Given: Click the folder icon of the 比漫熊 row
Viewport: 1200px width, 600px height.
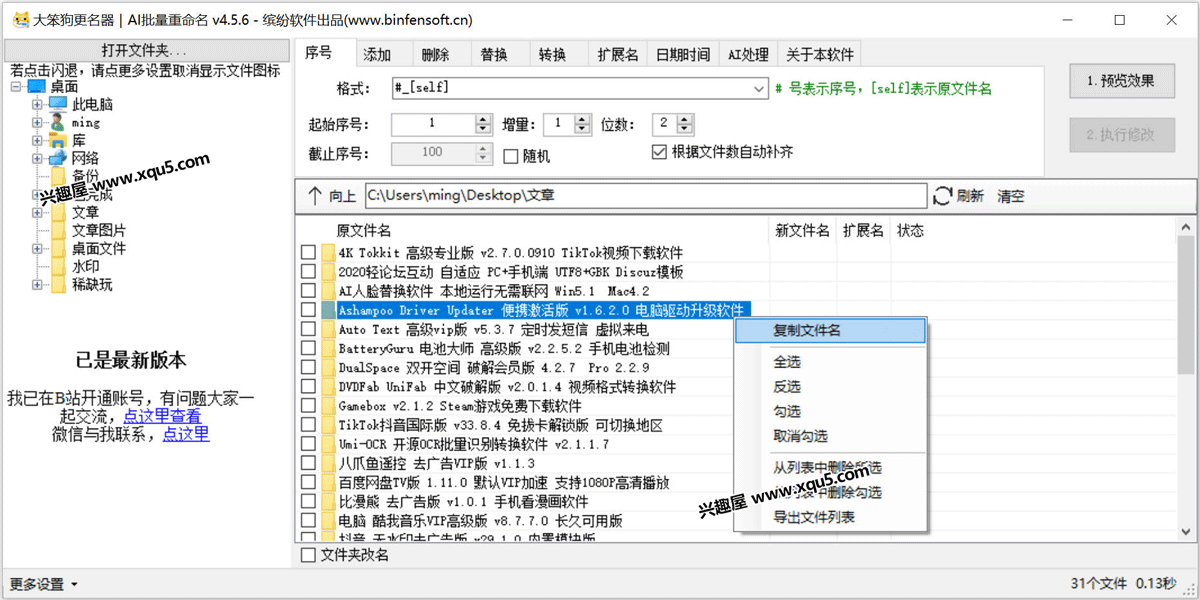Looking at the screenshot, I should click(x=328, y=502).
